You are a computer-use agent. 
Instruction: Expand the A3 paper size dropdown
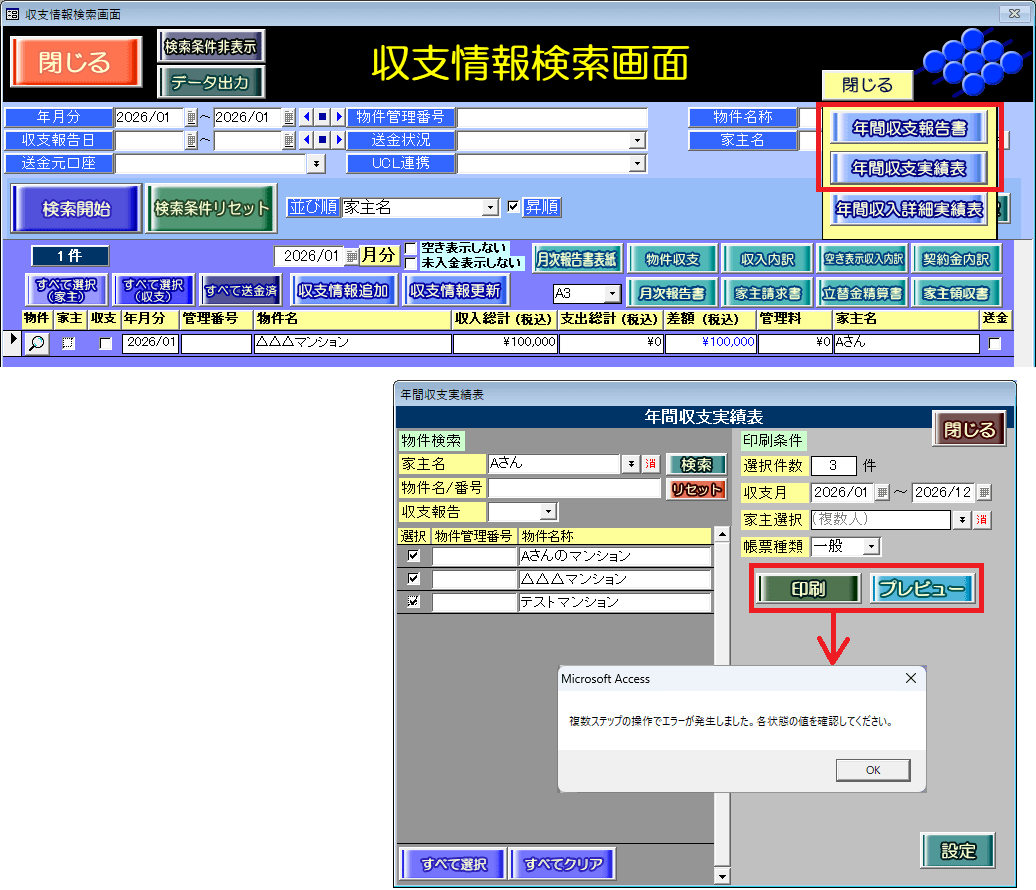(x=612, y=294)
